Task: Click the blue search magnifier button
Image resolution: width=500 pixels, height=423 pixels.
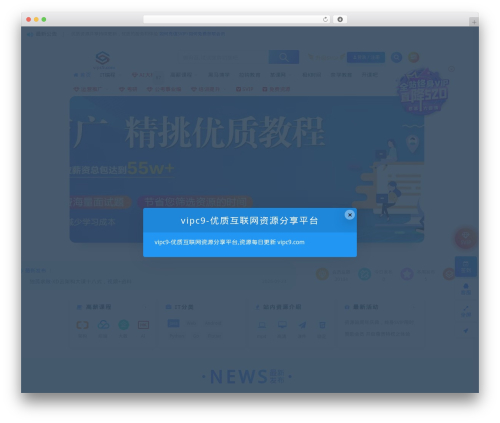Action: pyautogui.click(x=284, y=57)
